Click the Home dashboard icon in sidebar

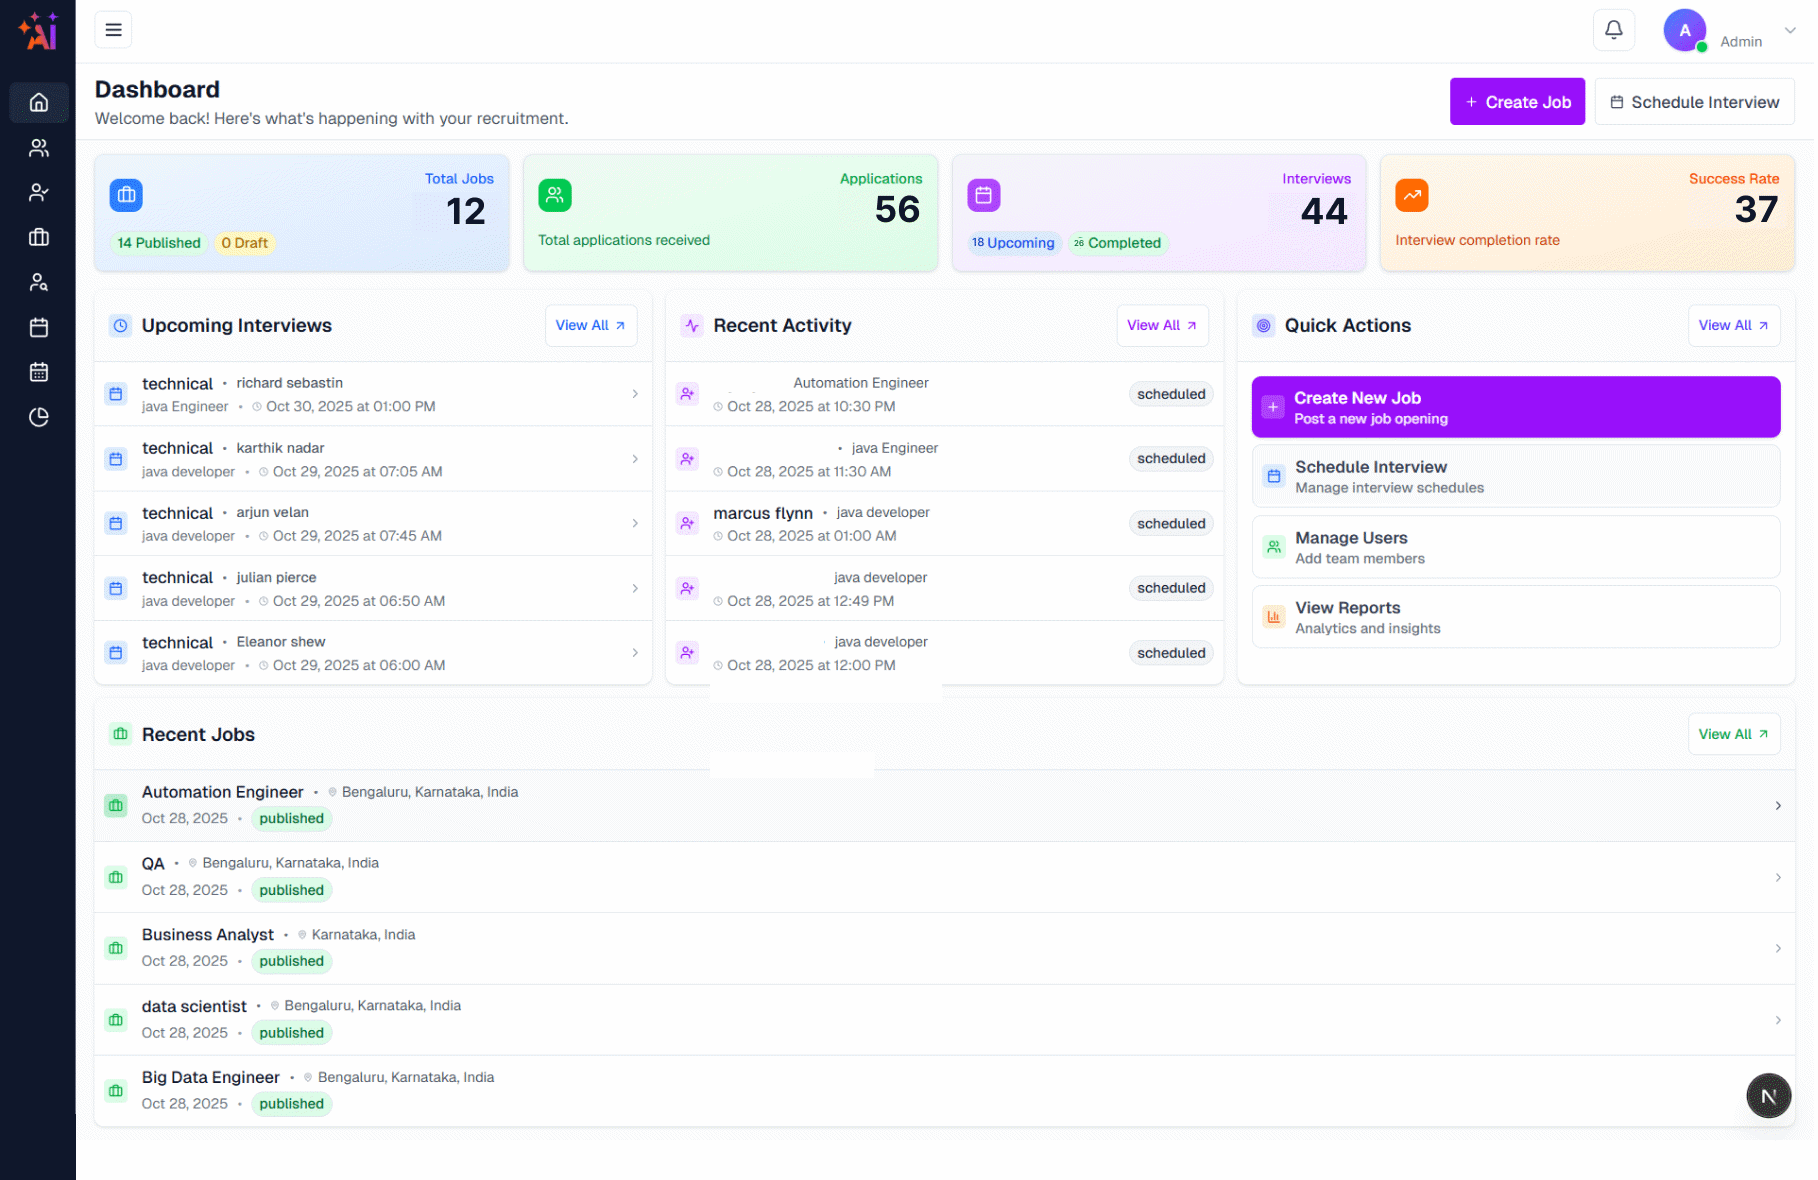pyautogui.click(x=39, y=102)
